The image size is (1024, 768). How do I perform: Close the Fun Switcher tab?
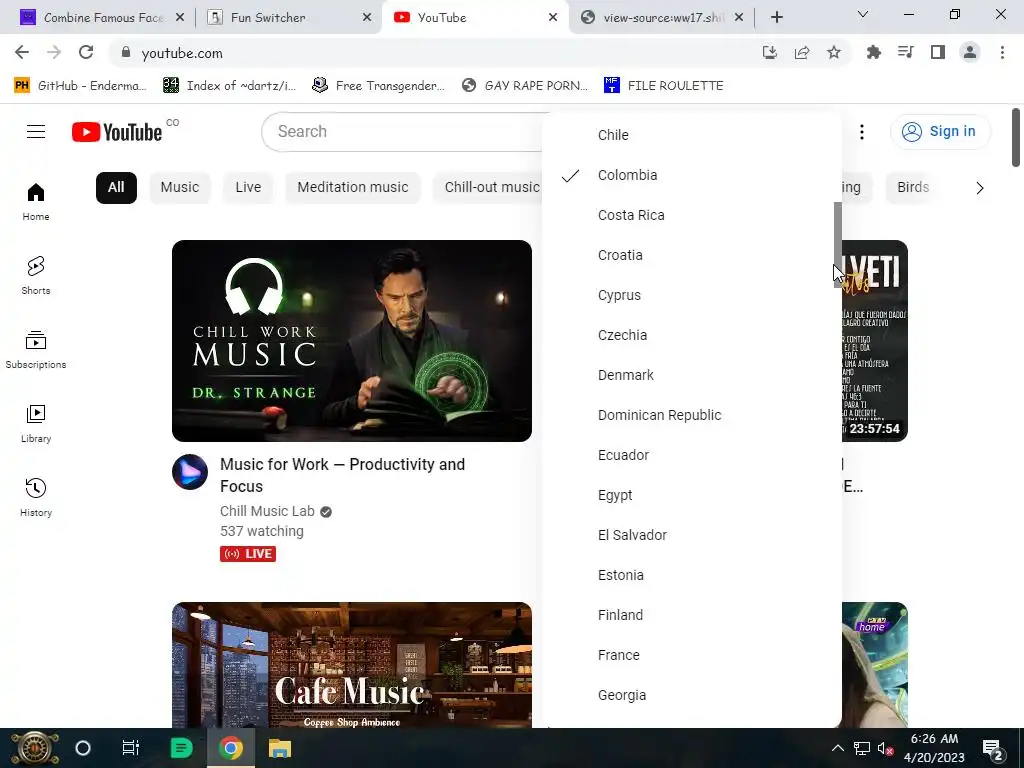pyautogui.click(x=367, y=18)
